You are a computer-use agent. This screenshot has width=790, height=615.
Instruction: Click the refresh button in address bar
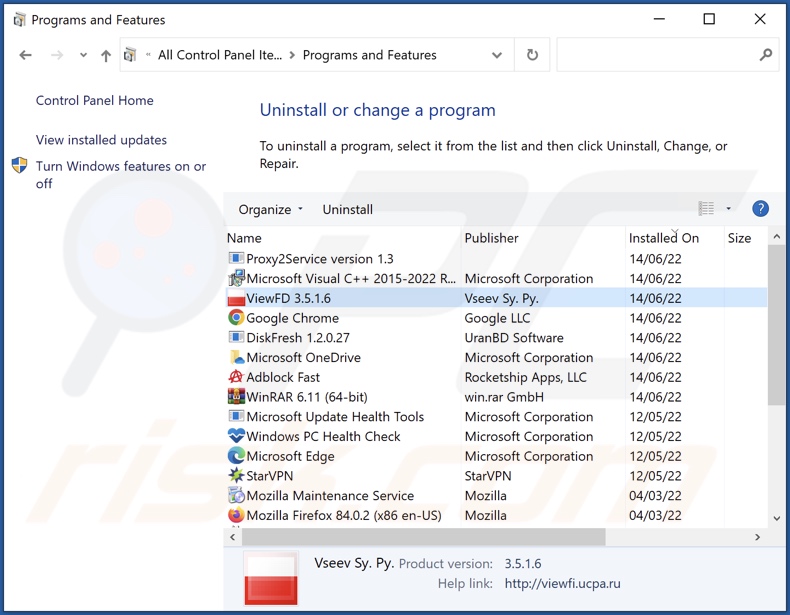click(x=532, y=55)
